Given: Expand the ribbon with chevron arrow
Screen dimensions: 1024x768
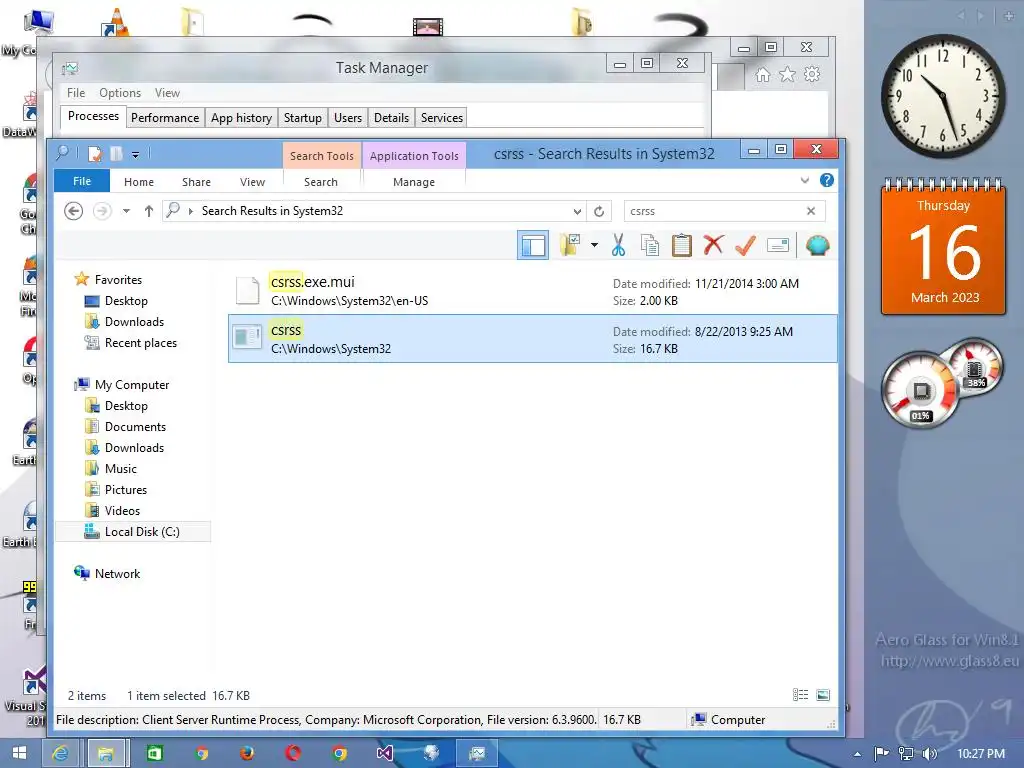Looking at the screenshot, I should click(805, 180).
